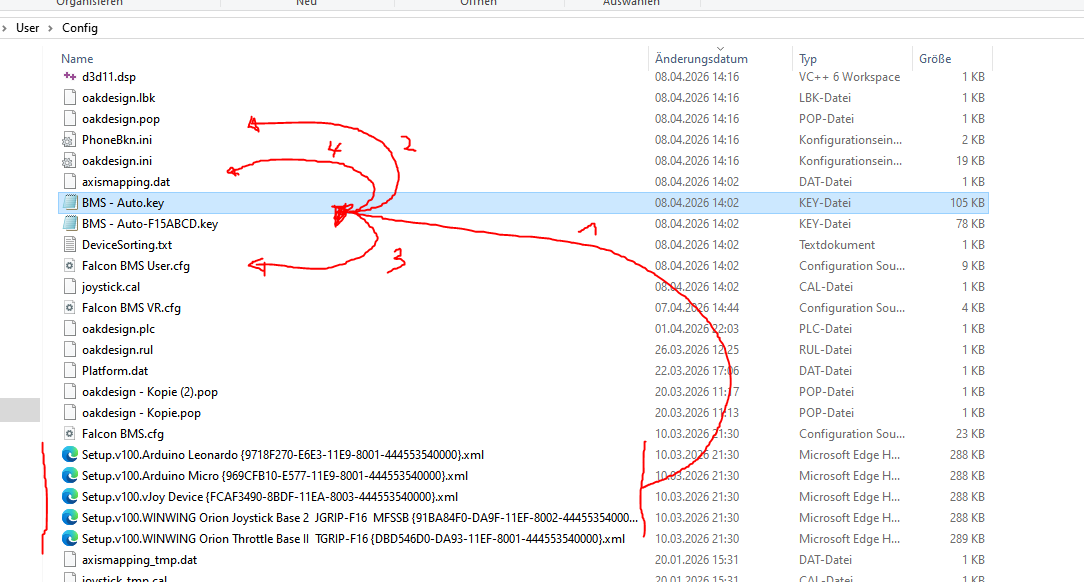The height and width of the screenshot is (582, 1084).
Task: Click the BMS - Auto.key file icon
Action: 69,203
